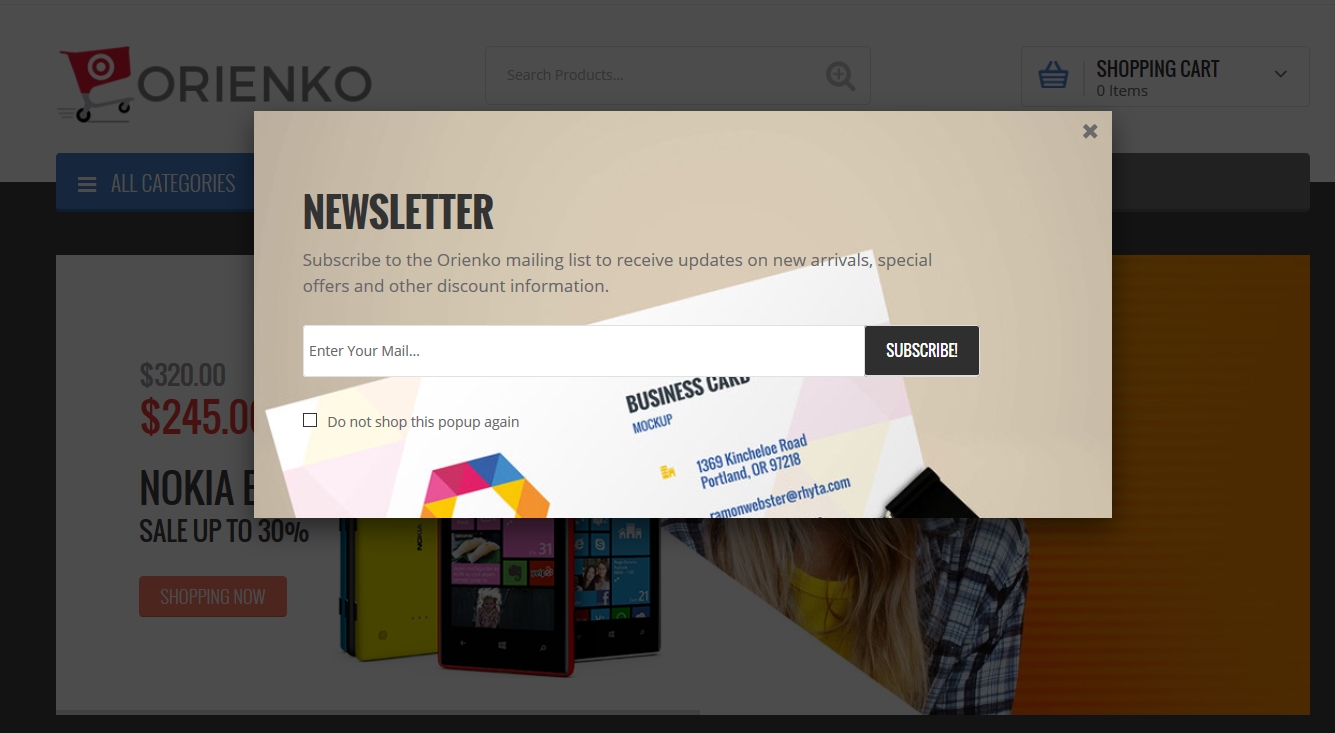Click the Subscribe! button
Screen dimensions: 1335x733
tap(922, 351)
